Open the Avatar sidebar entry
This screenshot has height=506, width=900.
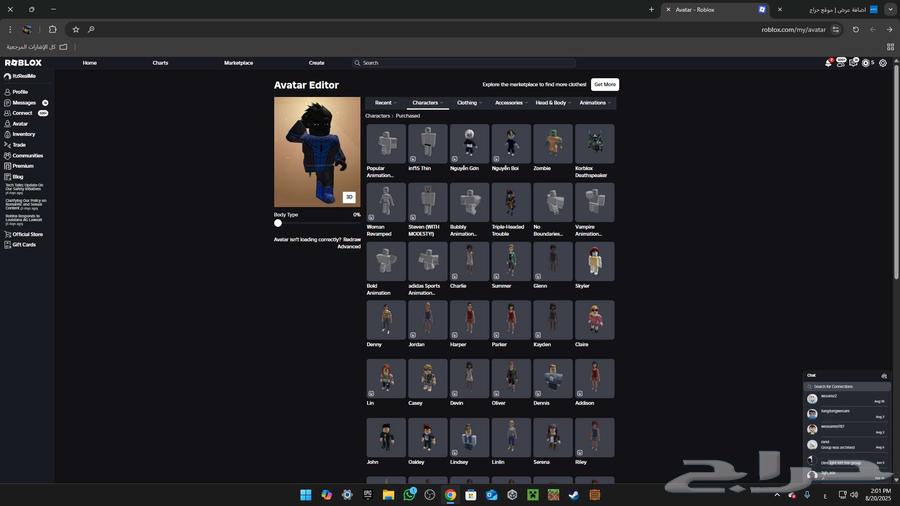coord(16,123)
